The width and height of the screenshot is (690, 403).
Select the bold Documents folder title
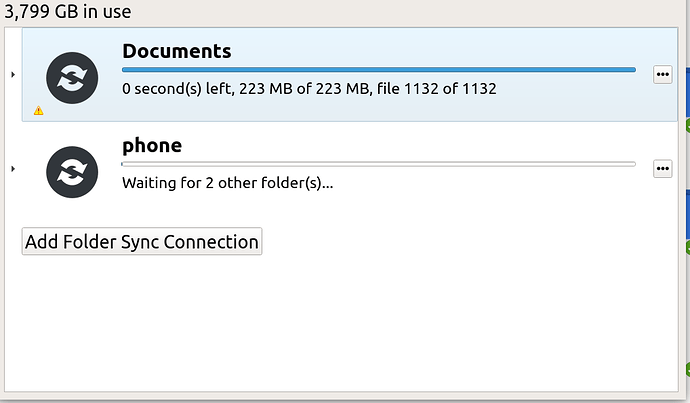tap(176, 51)
